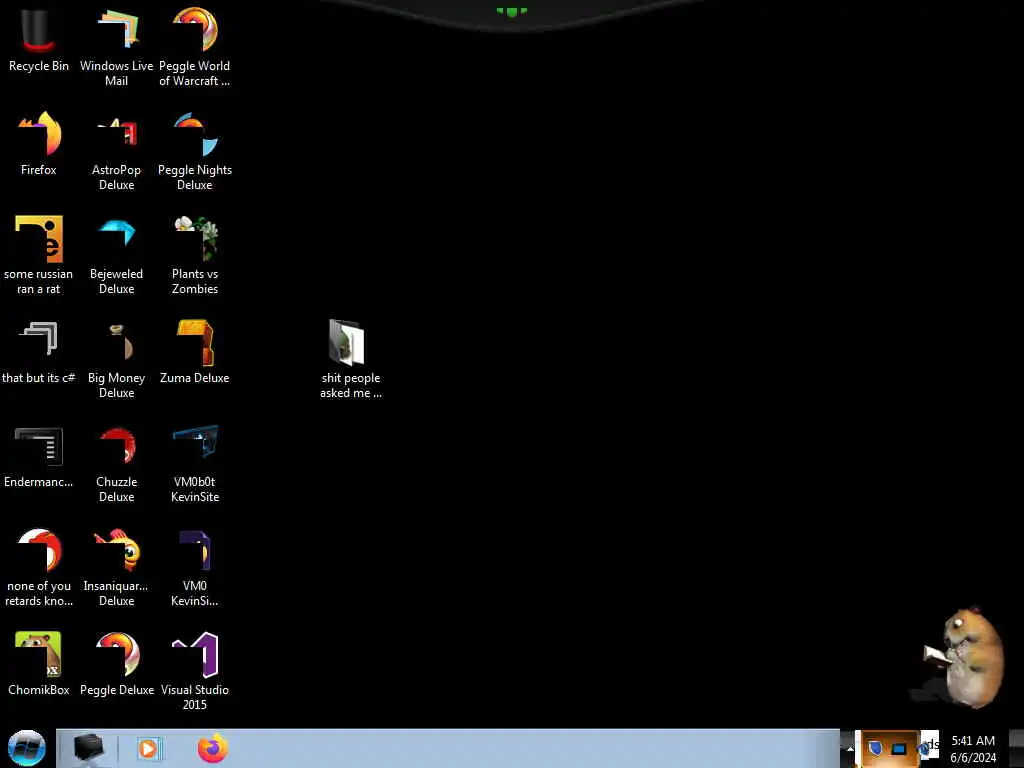This screenshot has width=1024, height=768.
Task: Open the Firefox desktop shortcut
Action: point(39,144)
